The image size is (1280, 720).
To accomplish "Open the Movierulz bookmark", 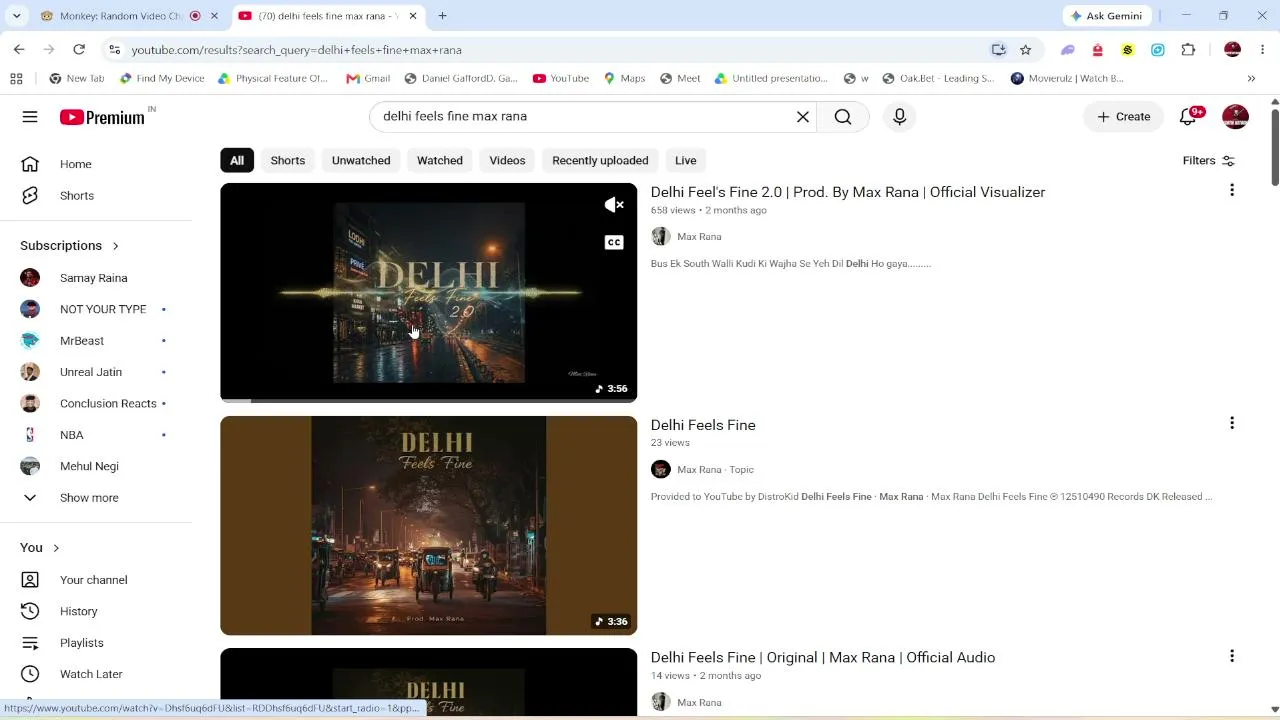I will (1066, 78).
